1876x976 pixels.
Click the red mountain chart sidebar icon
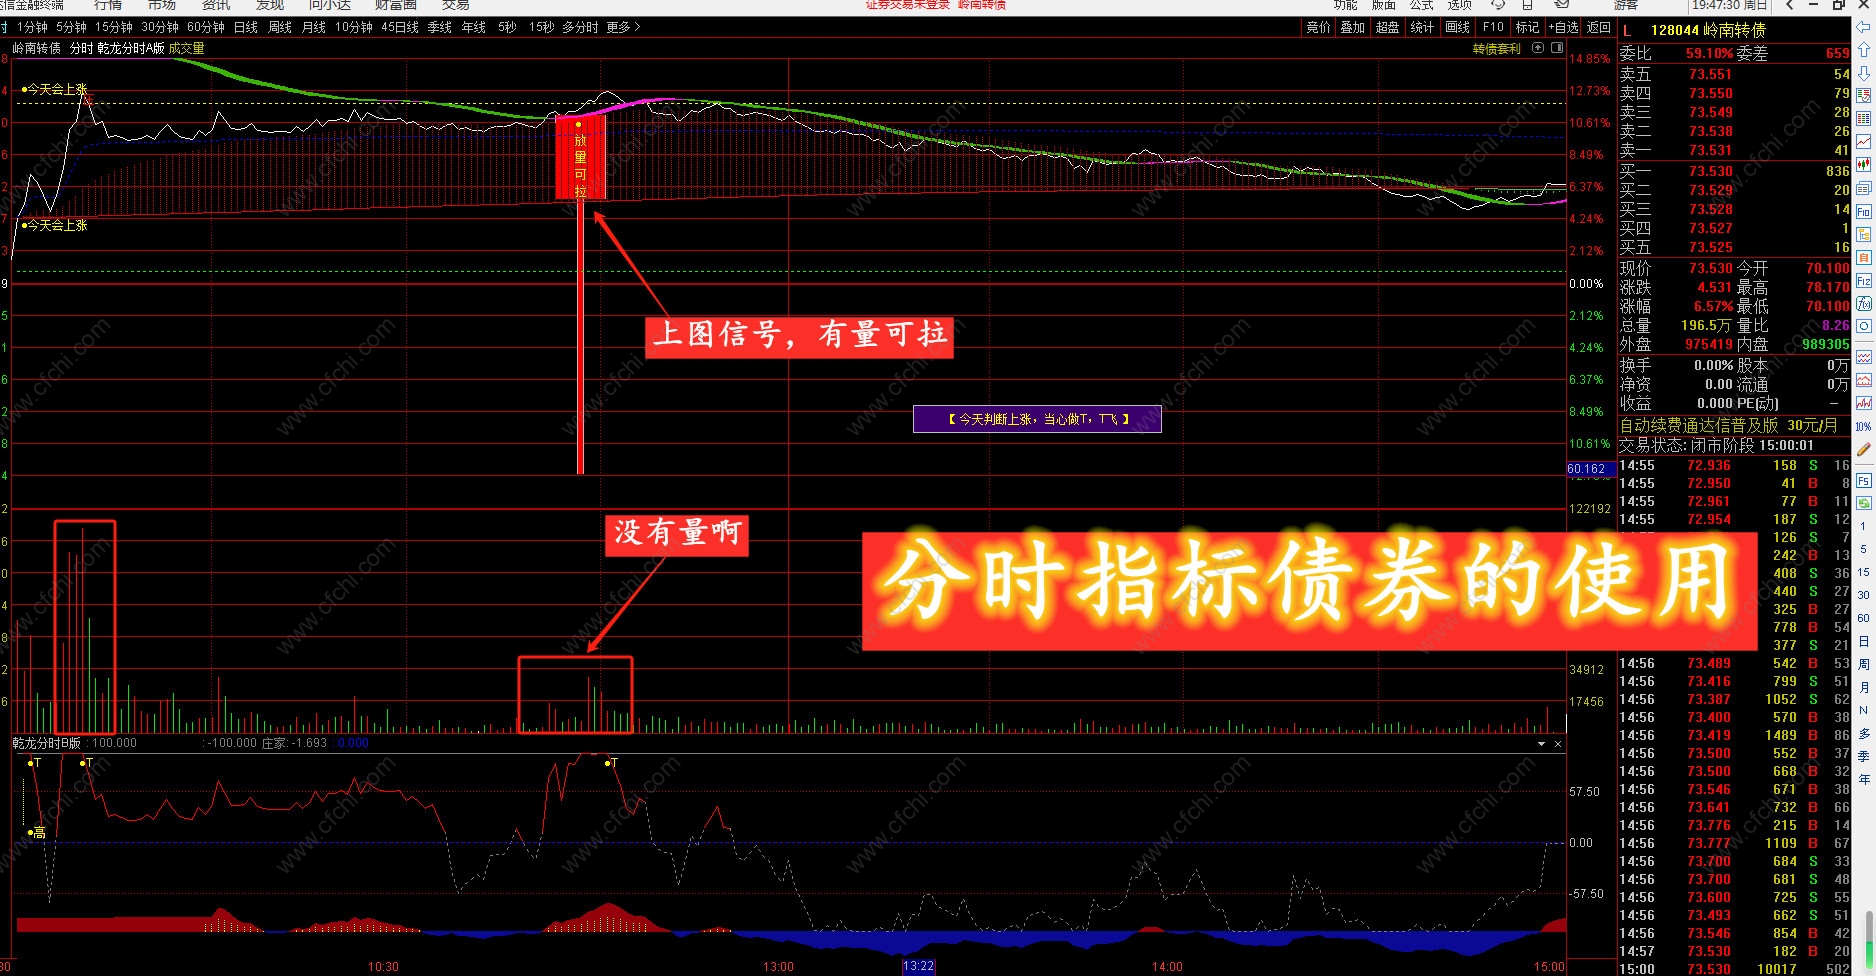click(x=1864, y=380)
